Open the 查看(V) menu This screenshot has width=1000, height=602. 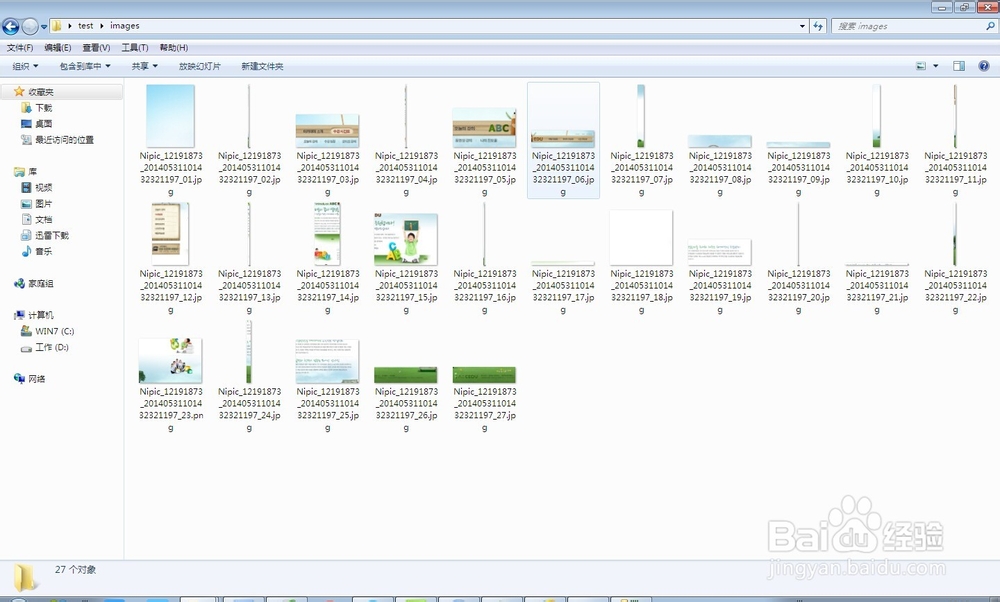pos(96,48)
